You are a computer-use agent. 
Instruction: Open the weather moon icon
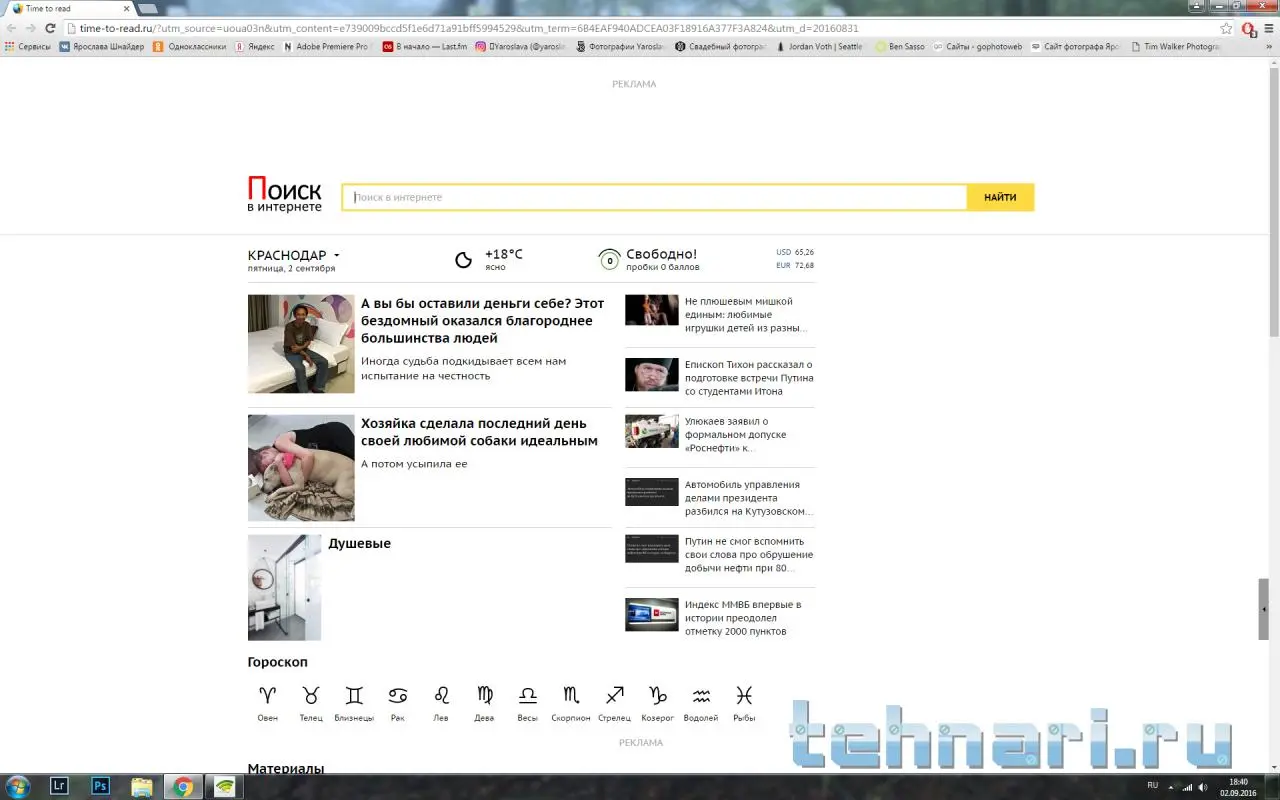(464, 260)
